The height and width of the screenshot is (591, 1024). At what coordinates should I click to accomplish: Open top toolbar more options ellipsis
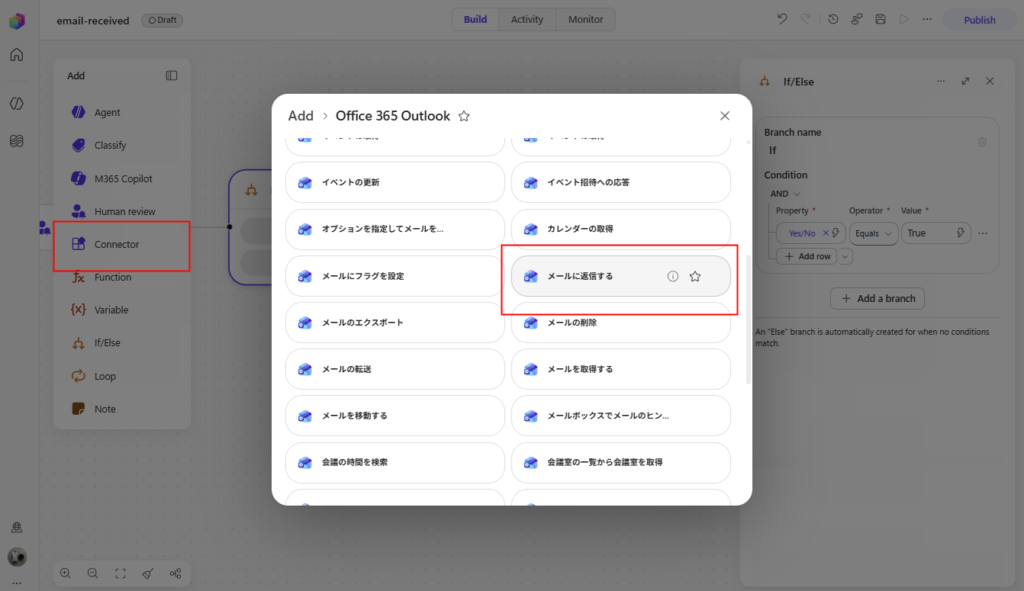[x=927, y=19]
